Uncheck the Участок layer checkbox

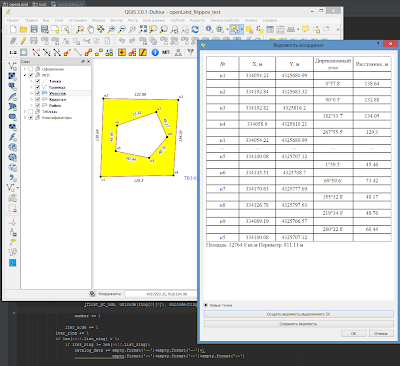pos(37,93)
